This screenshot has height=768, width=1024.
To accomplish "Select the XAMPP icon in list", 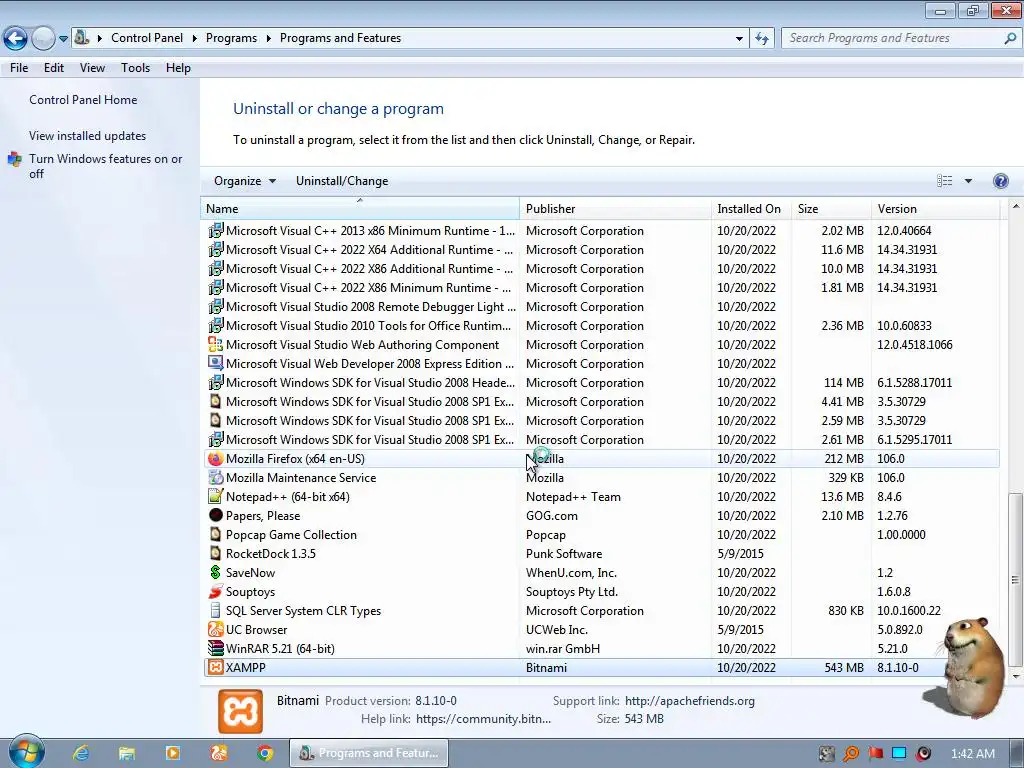I will pos(216,667).
